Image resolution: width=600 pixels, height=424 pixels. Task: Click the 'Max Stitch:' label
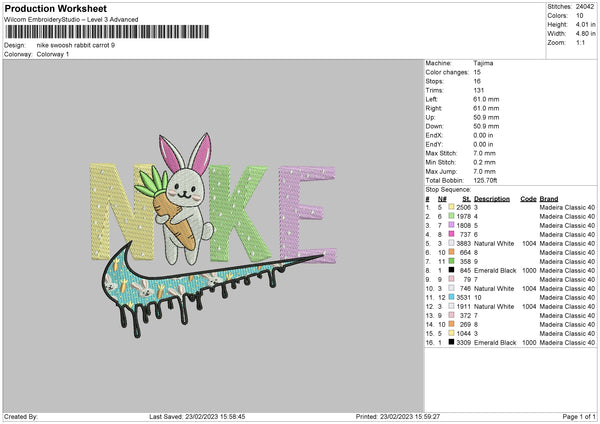(x=441, y=153)
